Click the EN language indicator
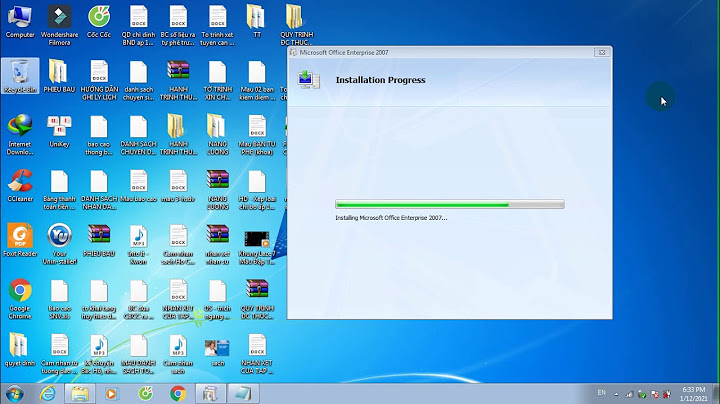 602,393
